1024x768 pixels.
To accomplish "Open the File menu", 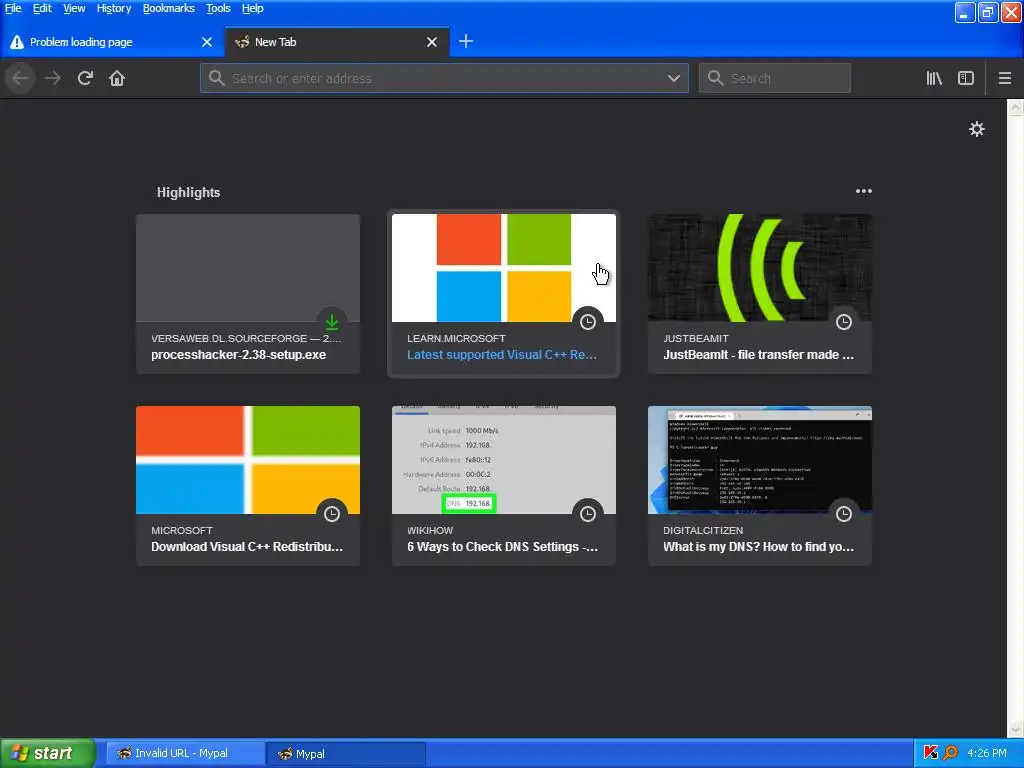I will pos(13,8).
